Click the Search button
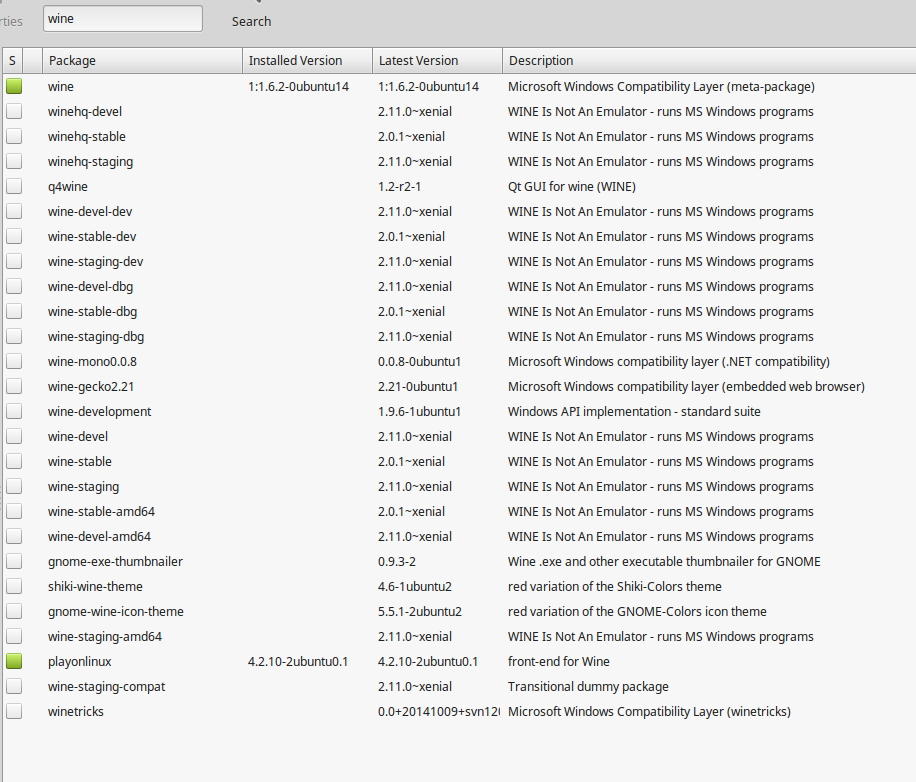Image resolution: width=916 pixels, height=782 pixels. tap(251, 22)
